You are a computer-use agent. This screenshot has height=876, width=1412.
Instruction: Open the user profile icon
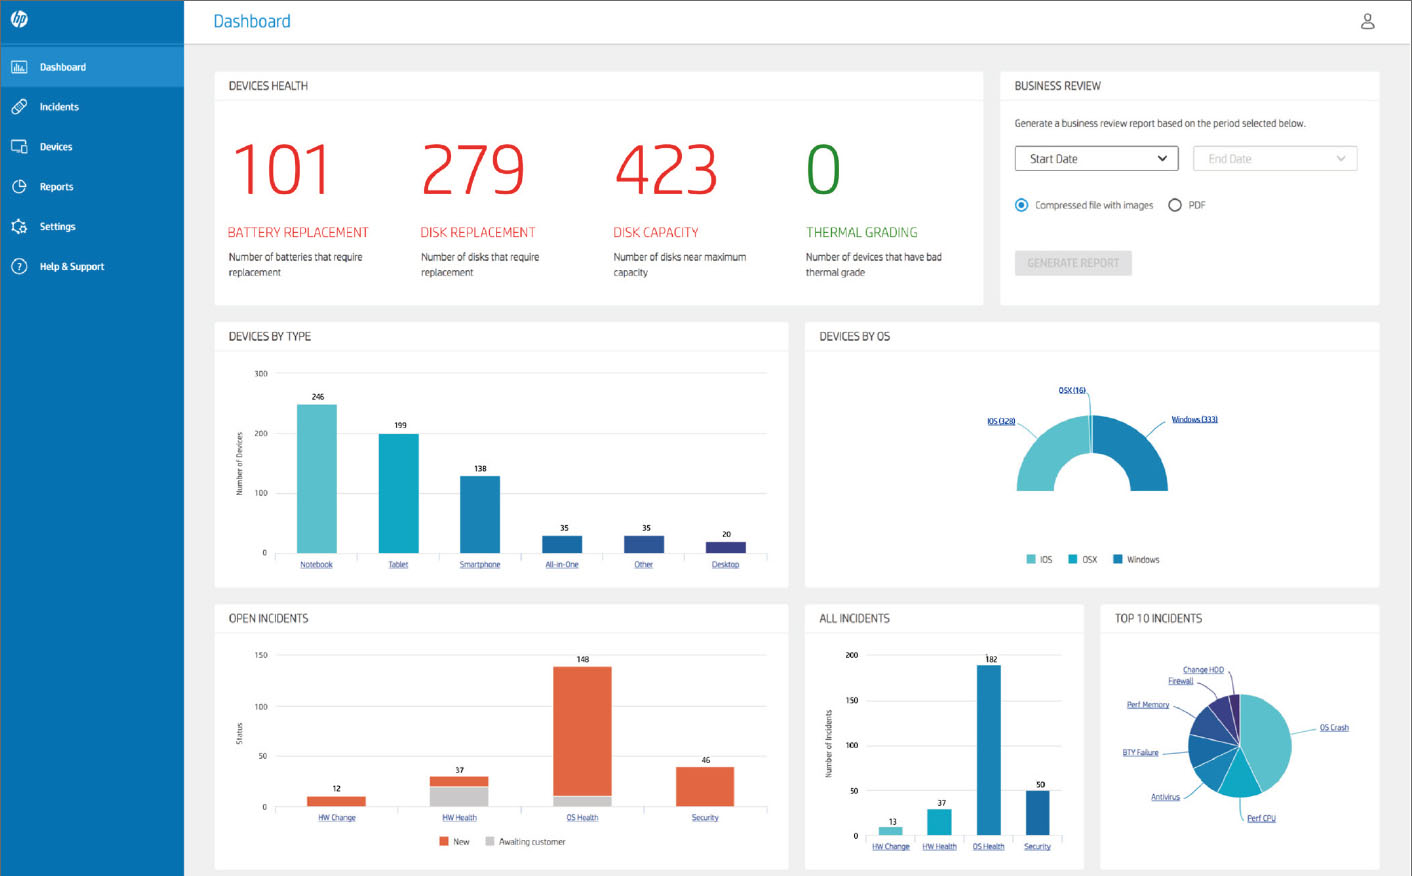click(1367, 21)
